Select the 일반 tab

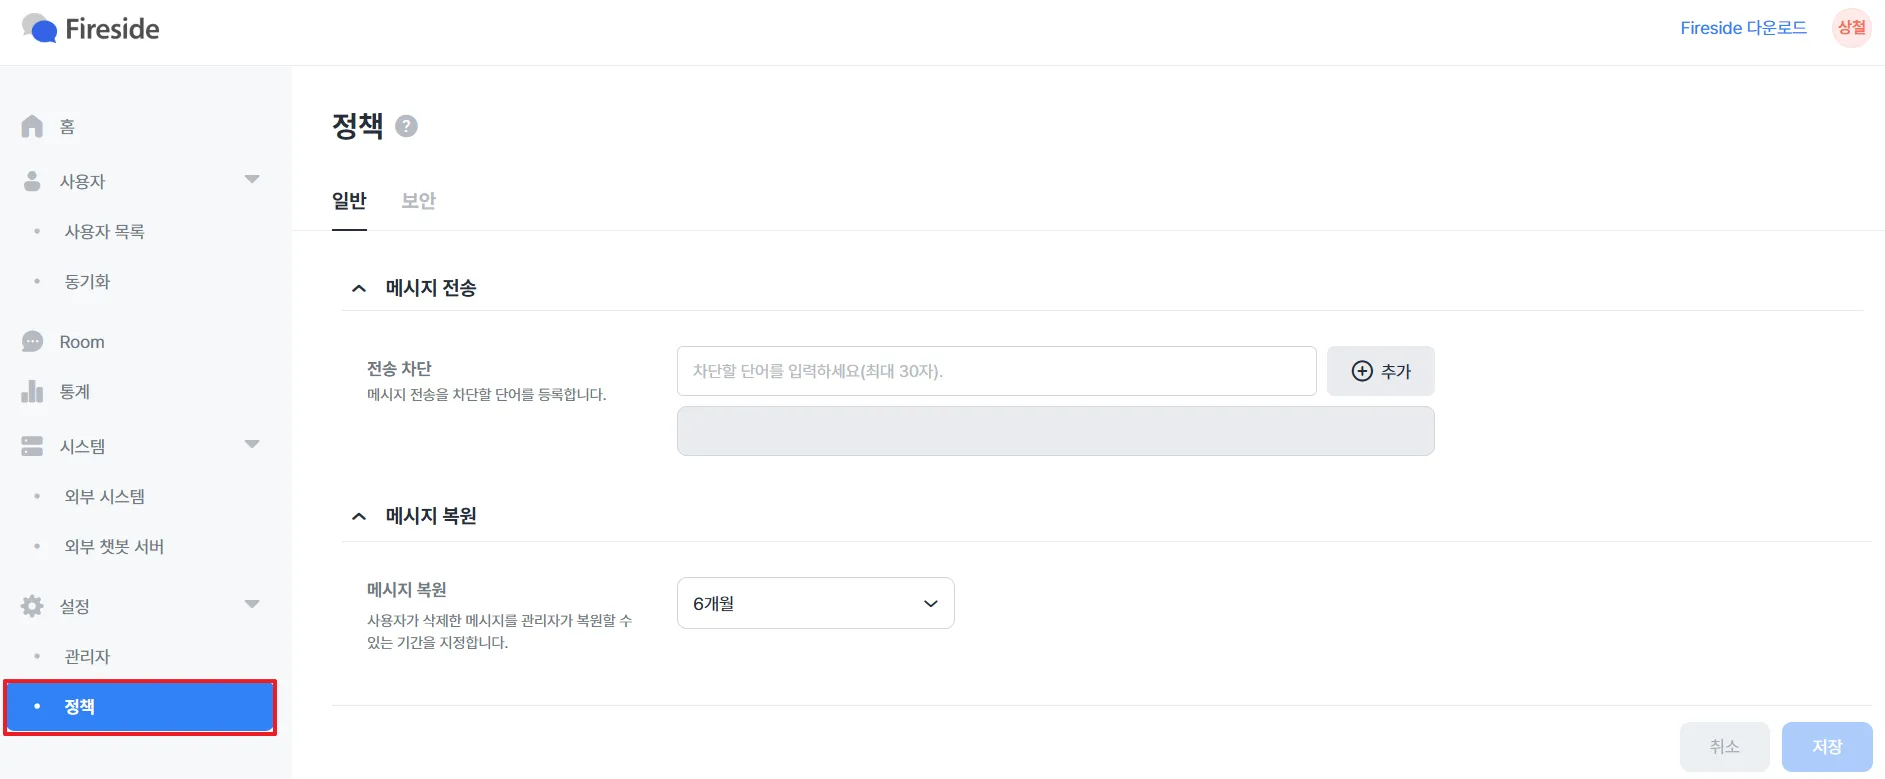(x=349, y=201)
